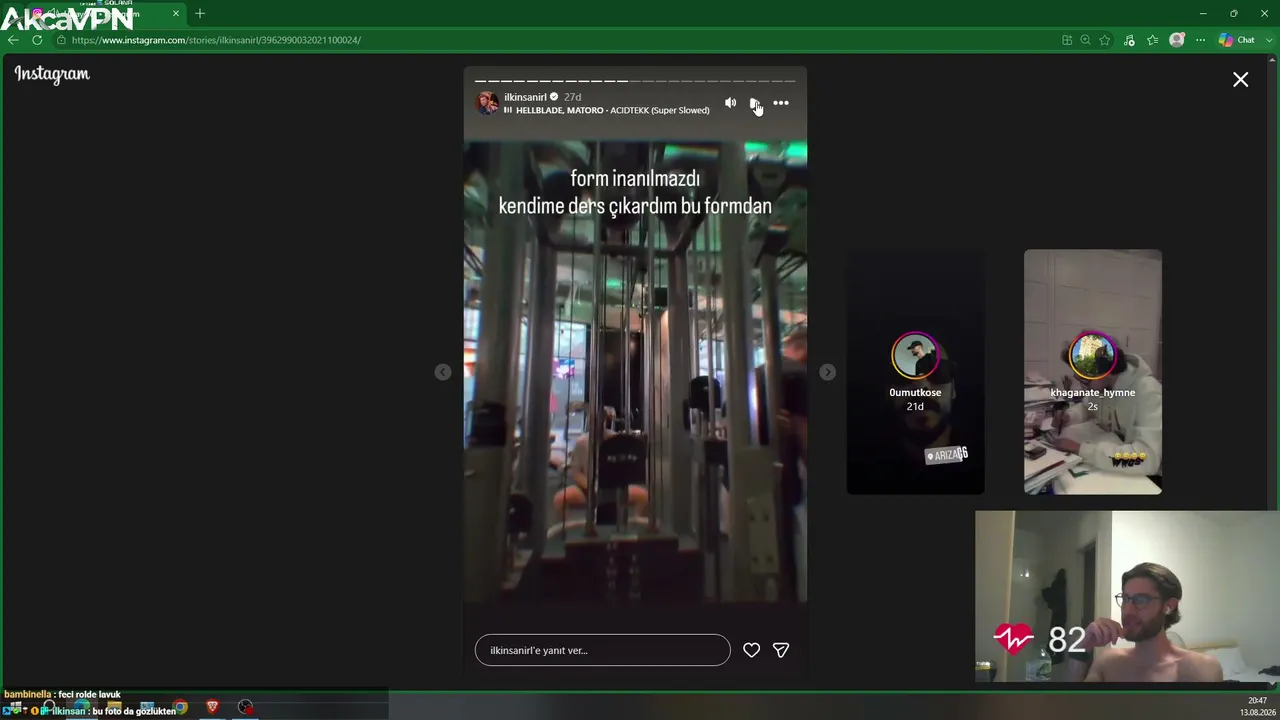Open the Brave browser icon in the taskbar
Screen dimensions: 1280x720
pos(212,708)
